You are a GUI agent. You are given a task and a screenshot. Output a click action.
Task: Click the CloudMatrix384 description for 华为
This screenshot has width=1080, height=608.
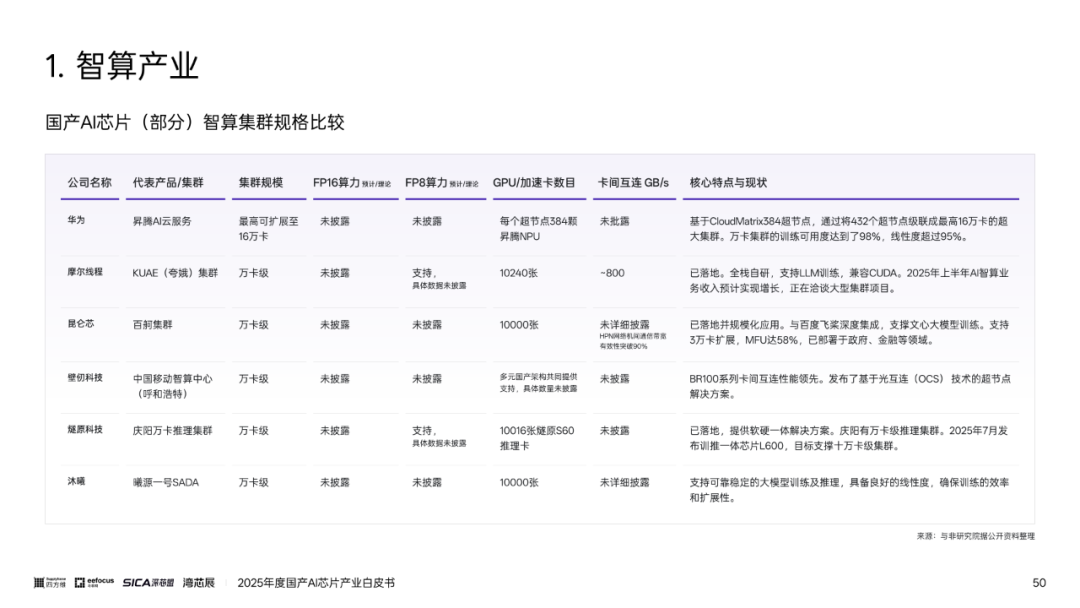[x=849, y=229]
